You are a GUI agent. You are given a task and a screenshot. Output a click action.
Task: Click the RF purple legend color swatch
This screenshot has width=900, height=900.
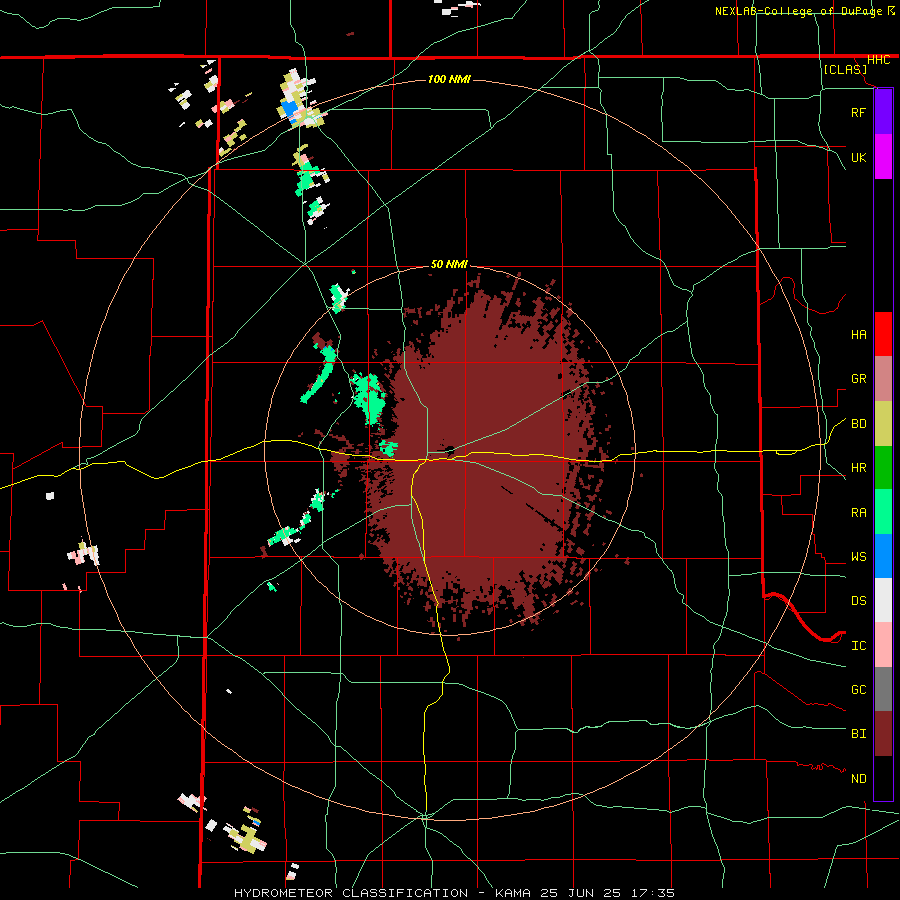[883, 111]
